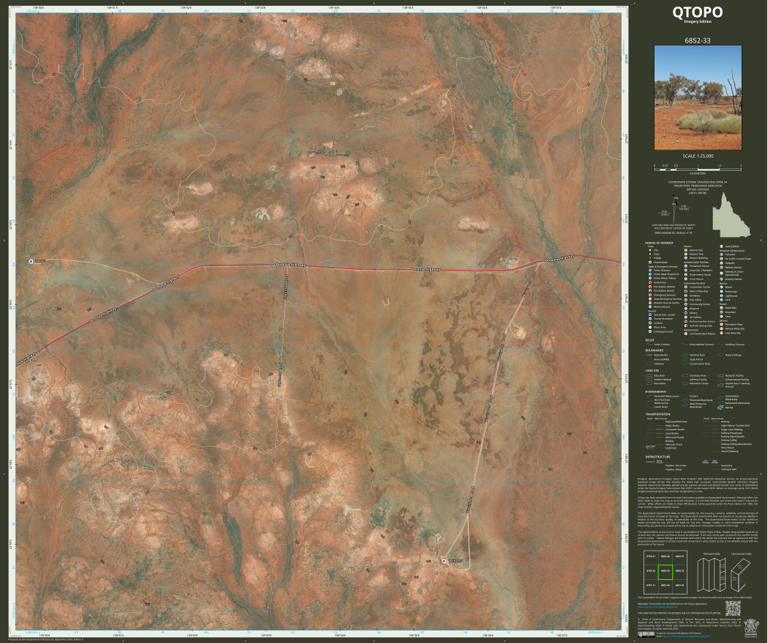
Task: Open the Creative Commons licence URL
Action: [685, 636]
